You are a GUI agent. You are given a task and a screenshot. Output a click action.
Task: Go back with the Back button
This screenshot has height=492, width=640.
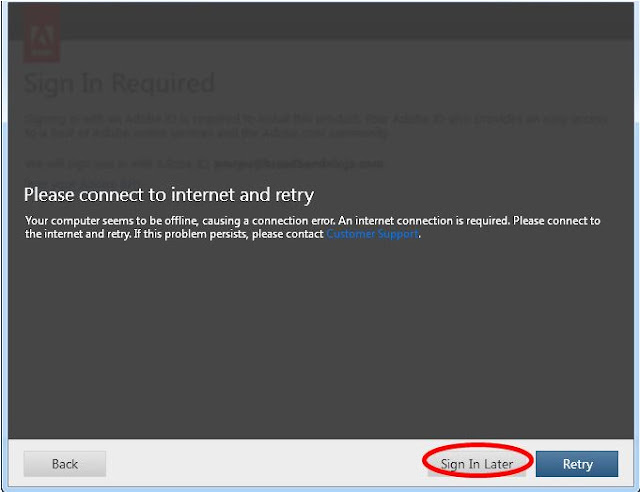(x=65, y=464)
